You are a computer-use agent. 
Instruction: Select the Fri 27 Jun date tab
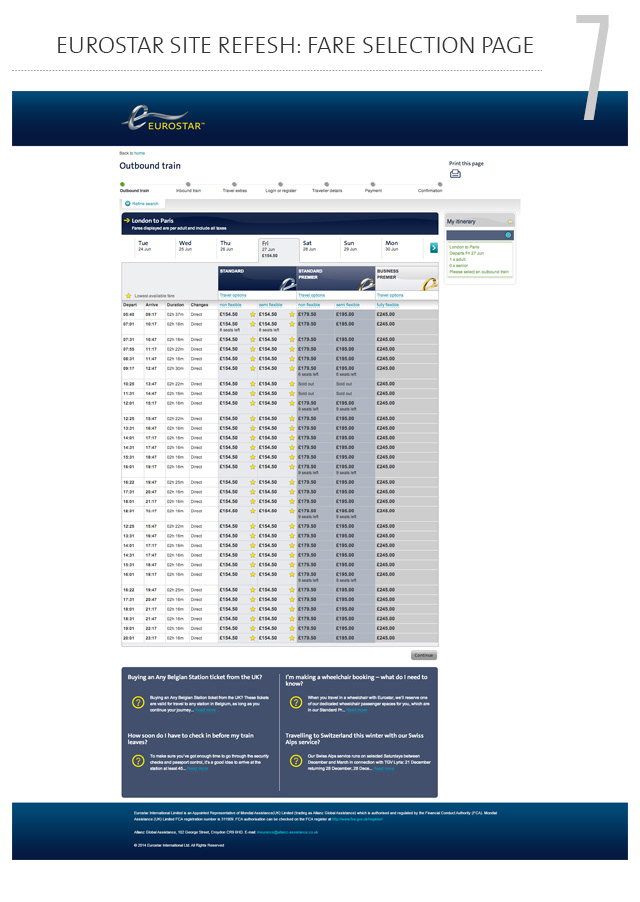pyautogui.click(x=279, y=250)
